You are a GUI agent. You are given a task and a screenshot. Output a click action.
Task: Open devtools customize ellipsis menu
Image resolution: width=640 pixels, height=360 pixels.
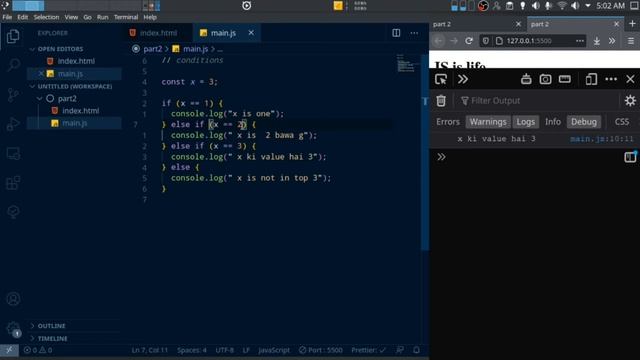pyautogui.click(x=611, y=79)
